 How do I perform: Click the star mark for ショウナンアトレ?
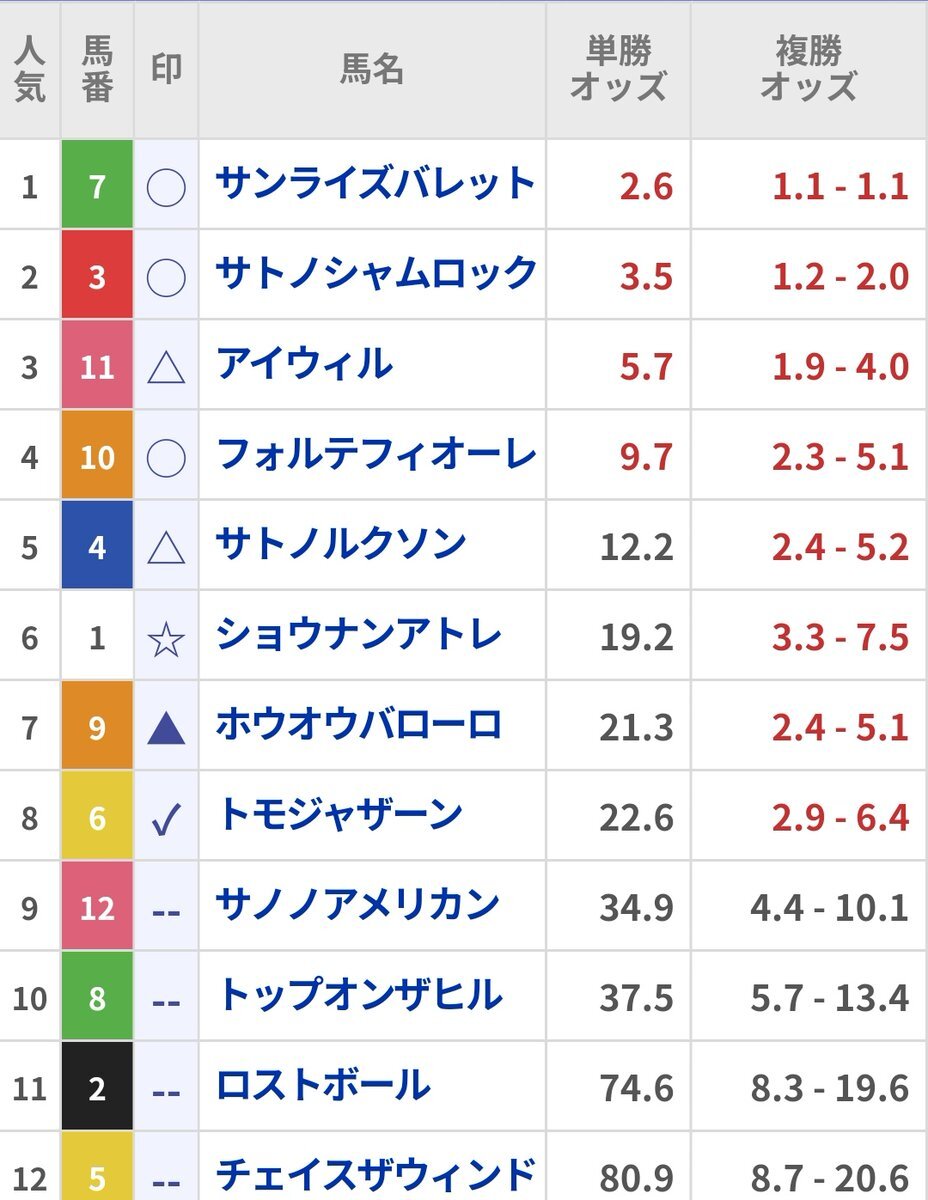coord(166,638)
